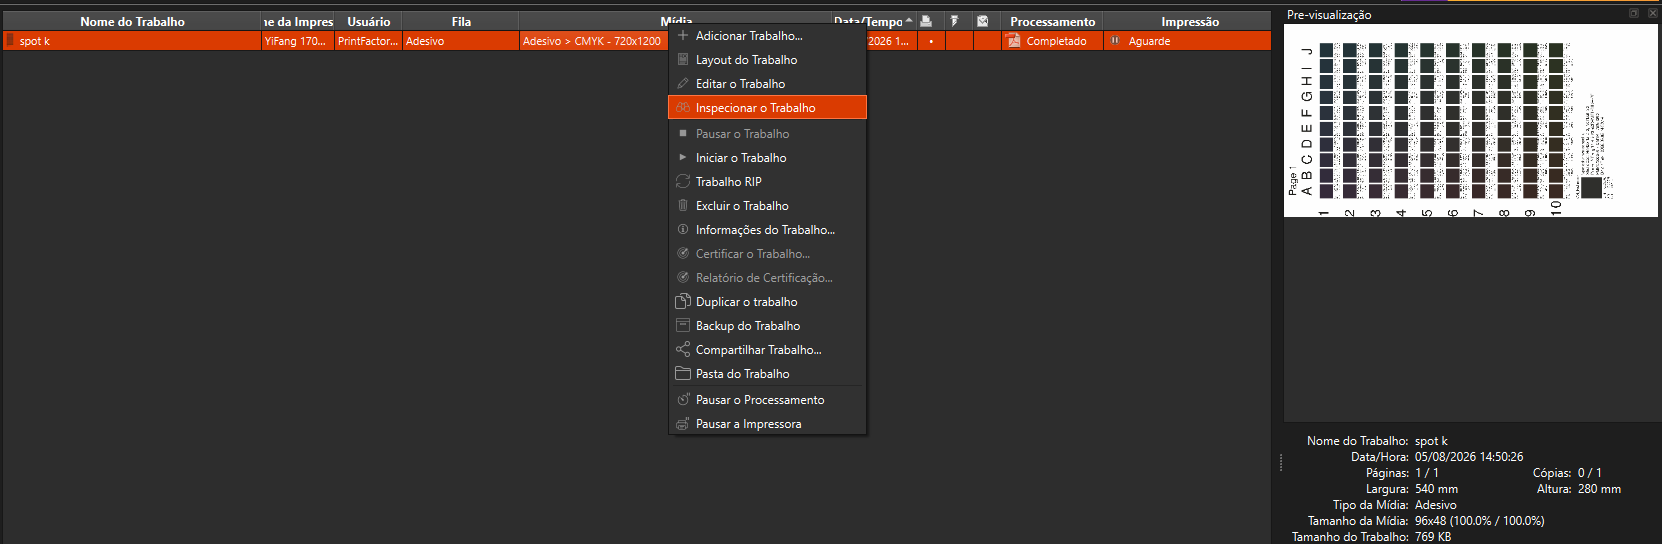This screenshot has height=544, width=1662.
Task: Click the Layout do Trabalho icon
Action: 683,60
